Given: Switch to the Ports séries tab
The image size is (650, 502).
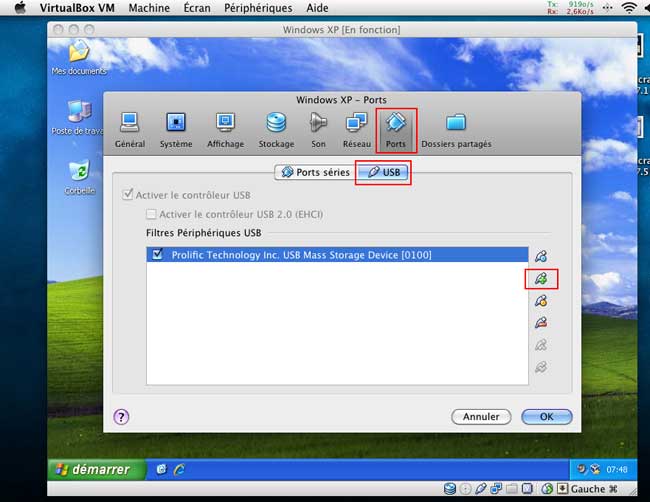Looking at the screenshot, I should [315, 172].
